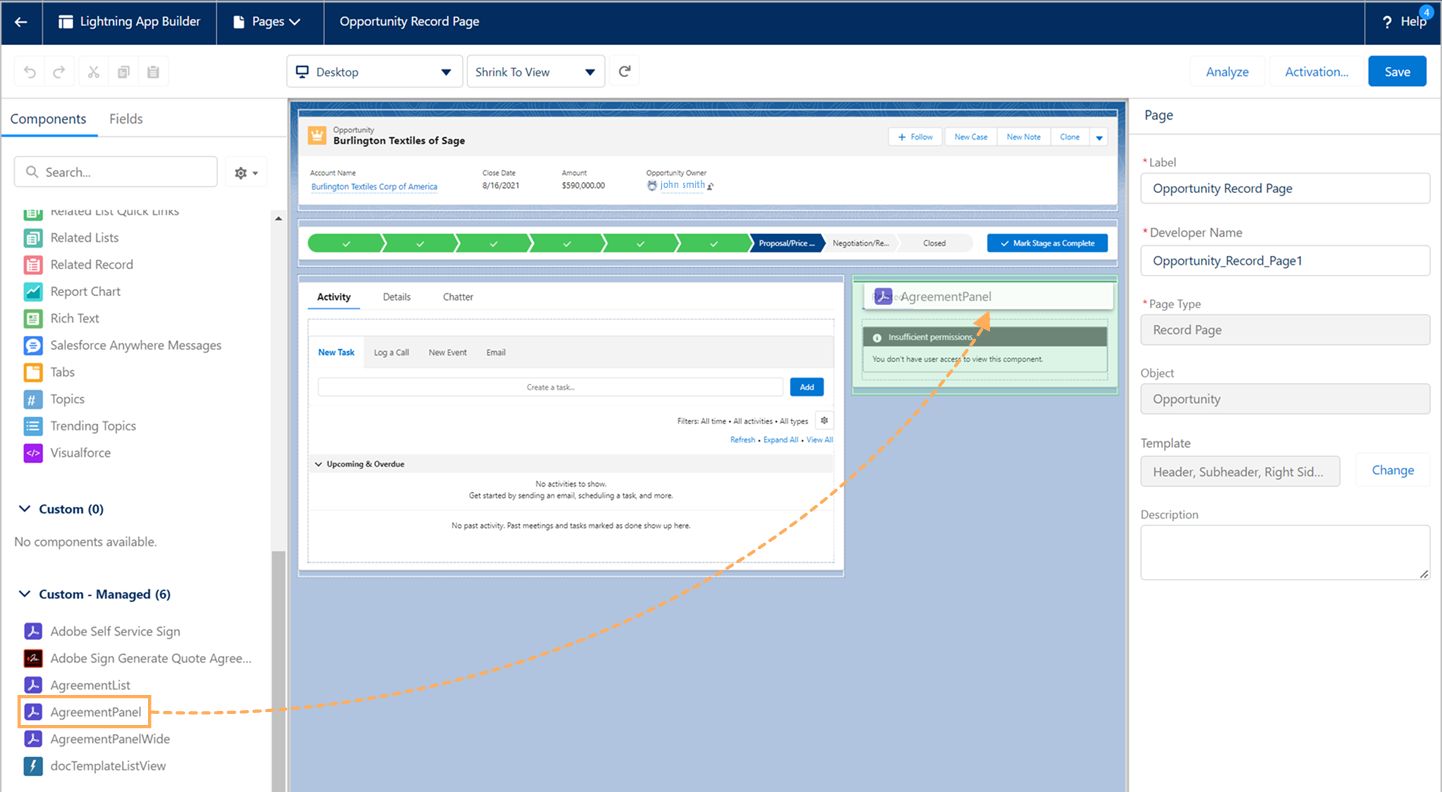Open the Activity tab in canvas
1442x792 pixels.
point(334,297)
